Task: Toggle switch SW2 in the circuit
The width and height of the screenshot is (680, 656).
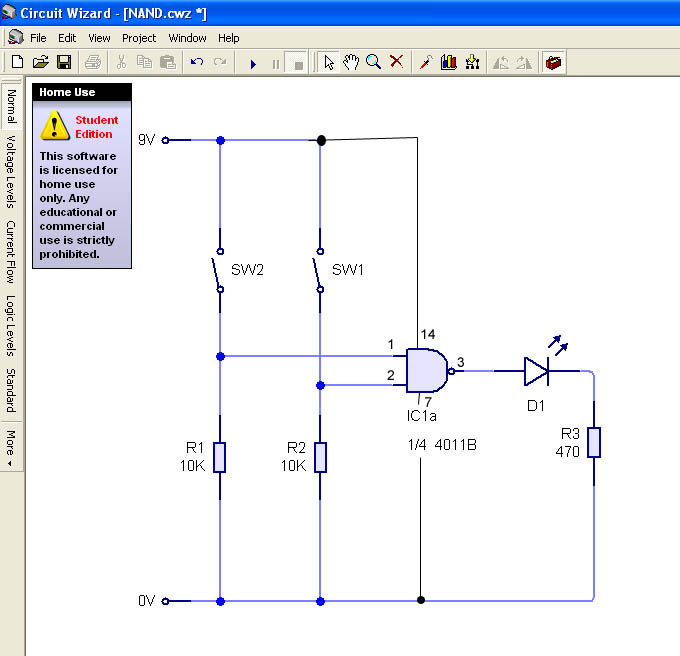Action: (219, 271)
